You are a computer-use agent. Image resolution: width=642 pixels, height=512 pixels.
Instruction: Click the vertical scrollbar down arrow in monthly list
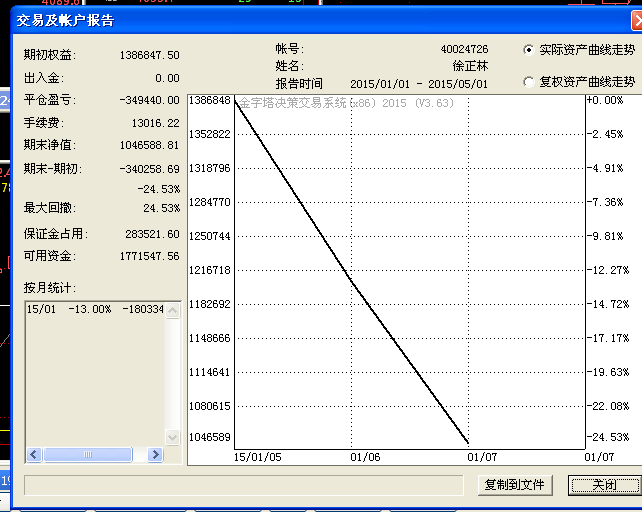coord(174,438)
